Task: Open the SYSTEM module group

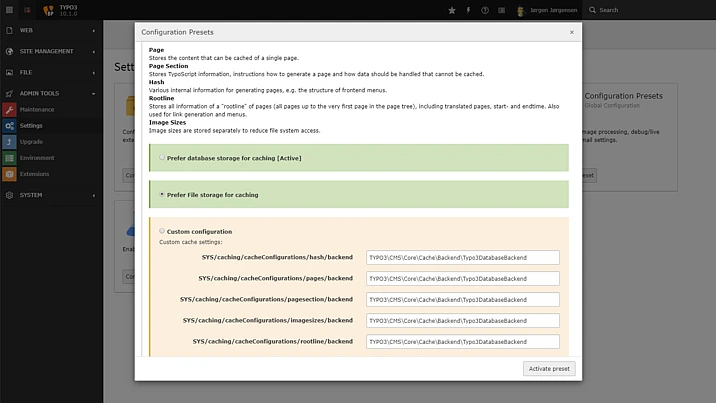Action: tap(50, 195)
